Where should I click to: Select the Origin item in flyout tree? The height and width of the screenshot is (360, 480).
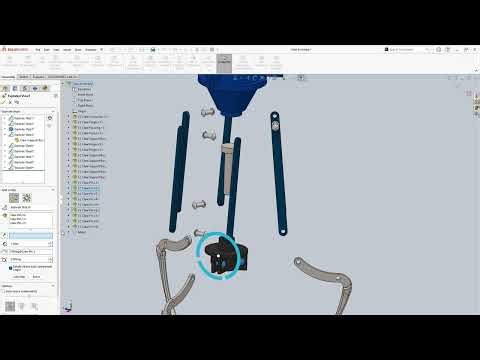pos(79,111)
